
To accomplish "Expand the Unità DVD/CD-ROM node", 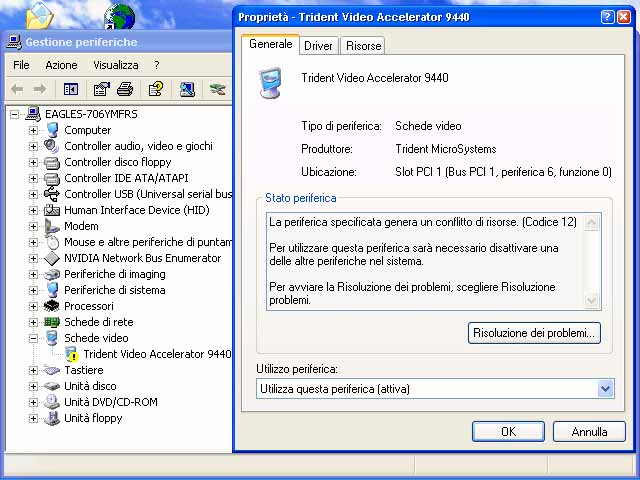I will [33, 402].
